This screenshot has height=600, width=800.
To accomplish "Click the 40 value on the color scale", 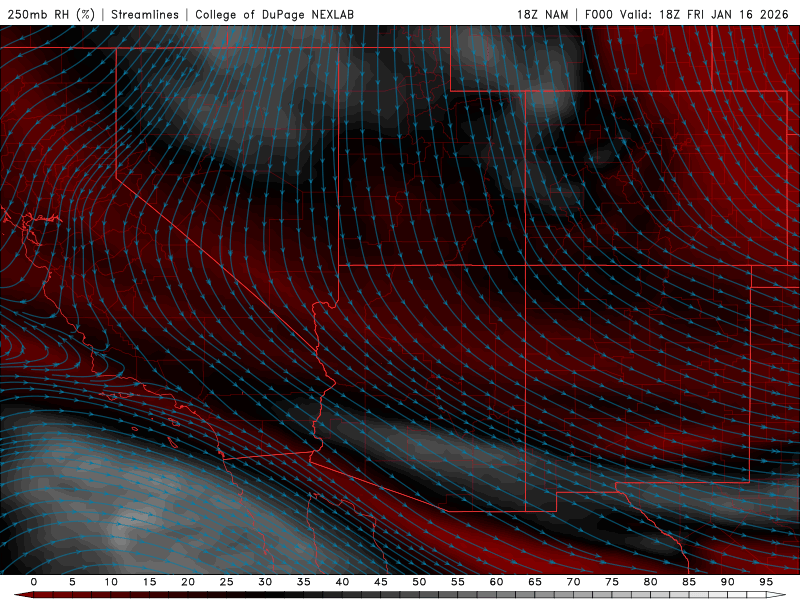I will pos(342,582).
